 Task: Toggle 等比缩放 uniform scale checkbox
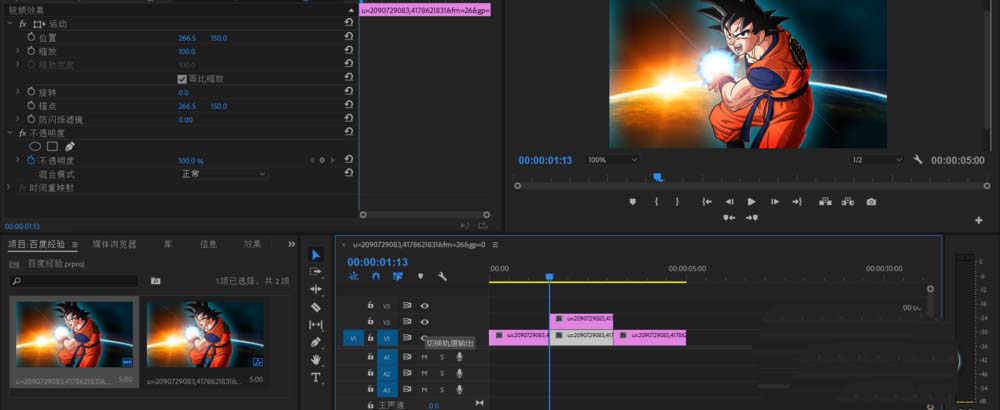coord(182,78)
